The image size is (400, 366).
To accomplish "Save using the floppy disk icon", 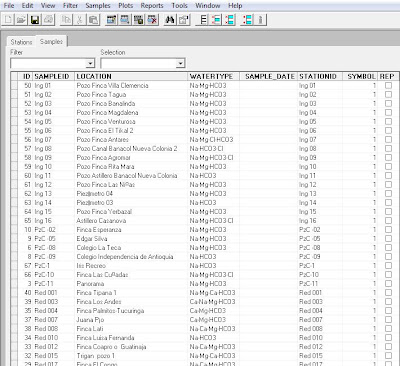I will click(35, 20).
